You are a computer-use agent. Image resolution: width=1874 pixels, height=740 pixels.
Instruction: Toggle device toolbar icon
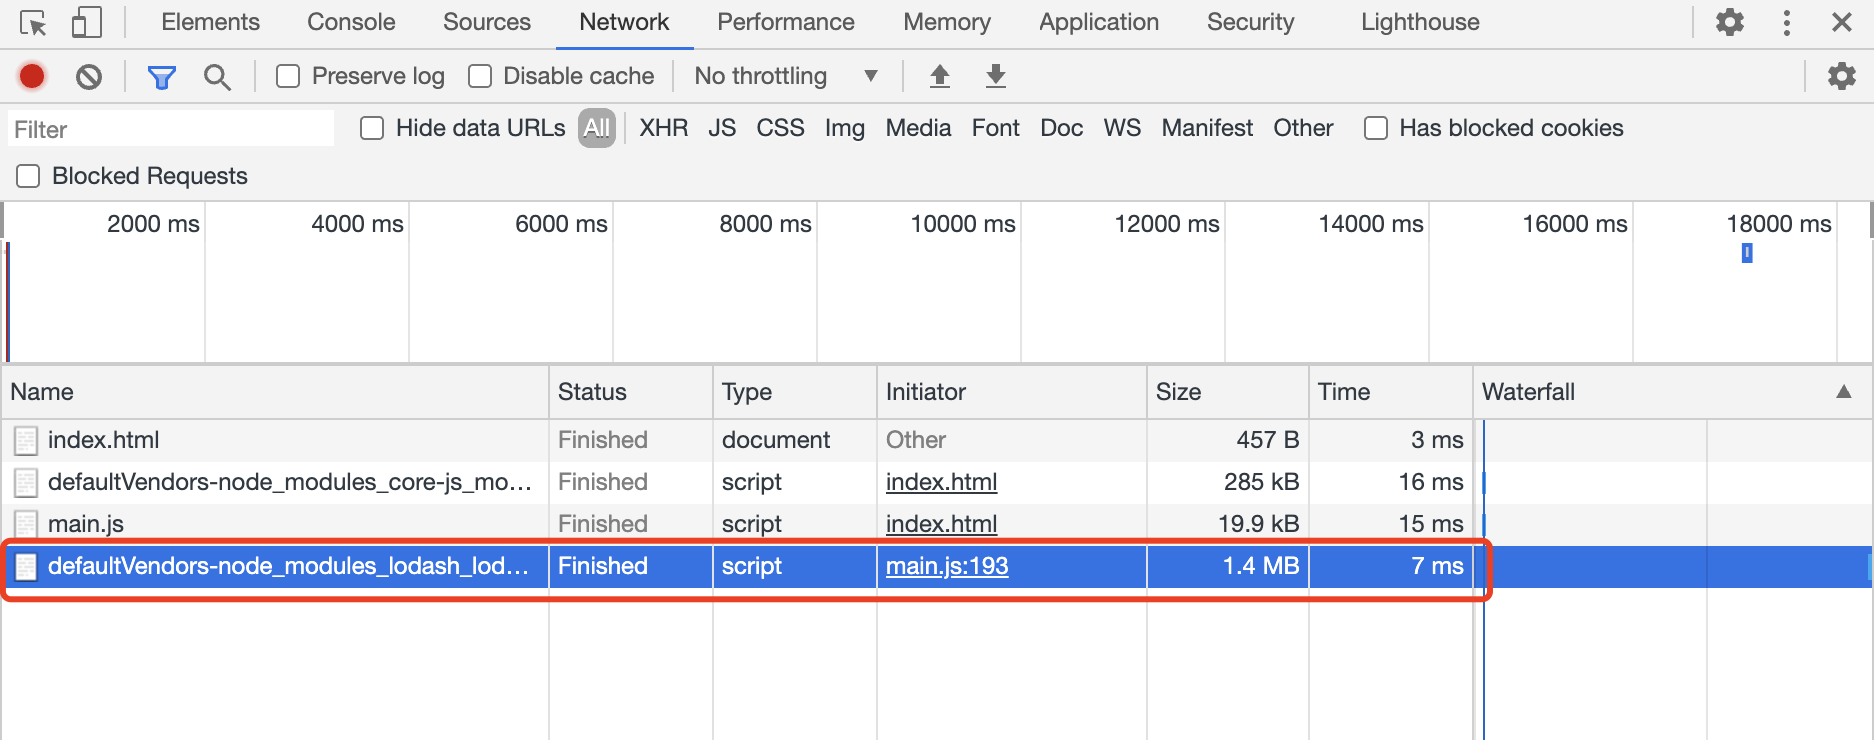pos(87,22)
